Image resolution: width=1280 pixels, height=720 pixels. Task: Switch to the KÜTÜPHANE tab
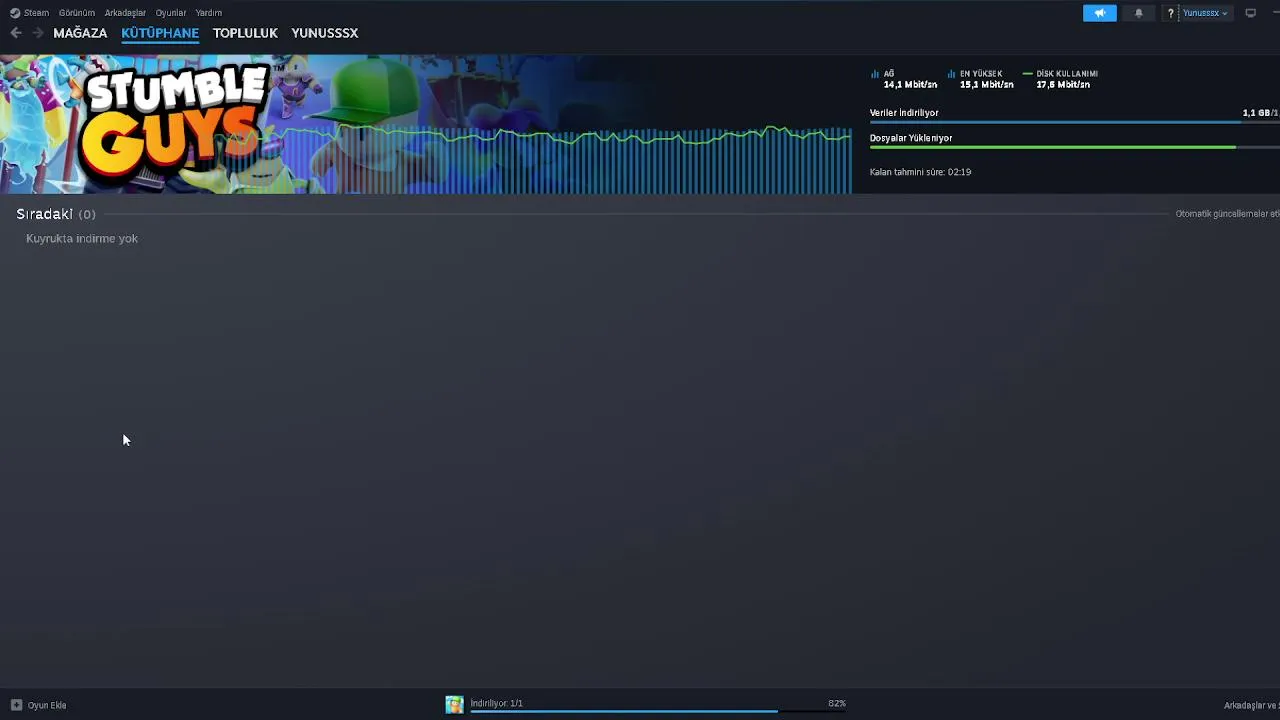pos(160,33)
